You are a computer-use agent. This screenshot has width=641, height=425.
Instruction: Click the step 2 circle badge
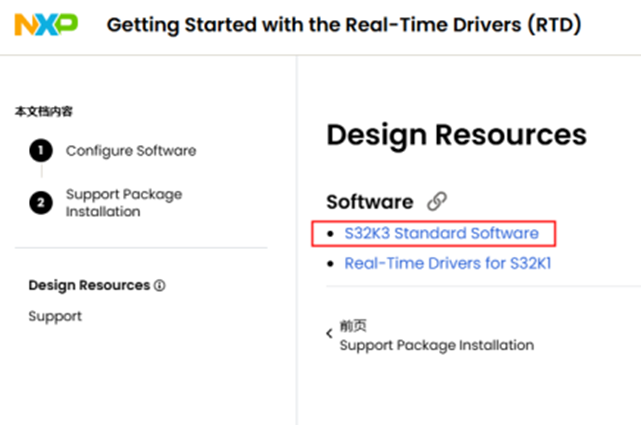41,203
